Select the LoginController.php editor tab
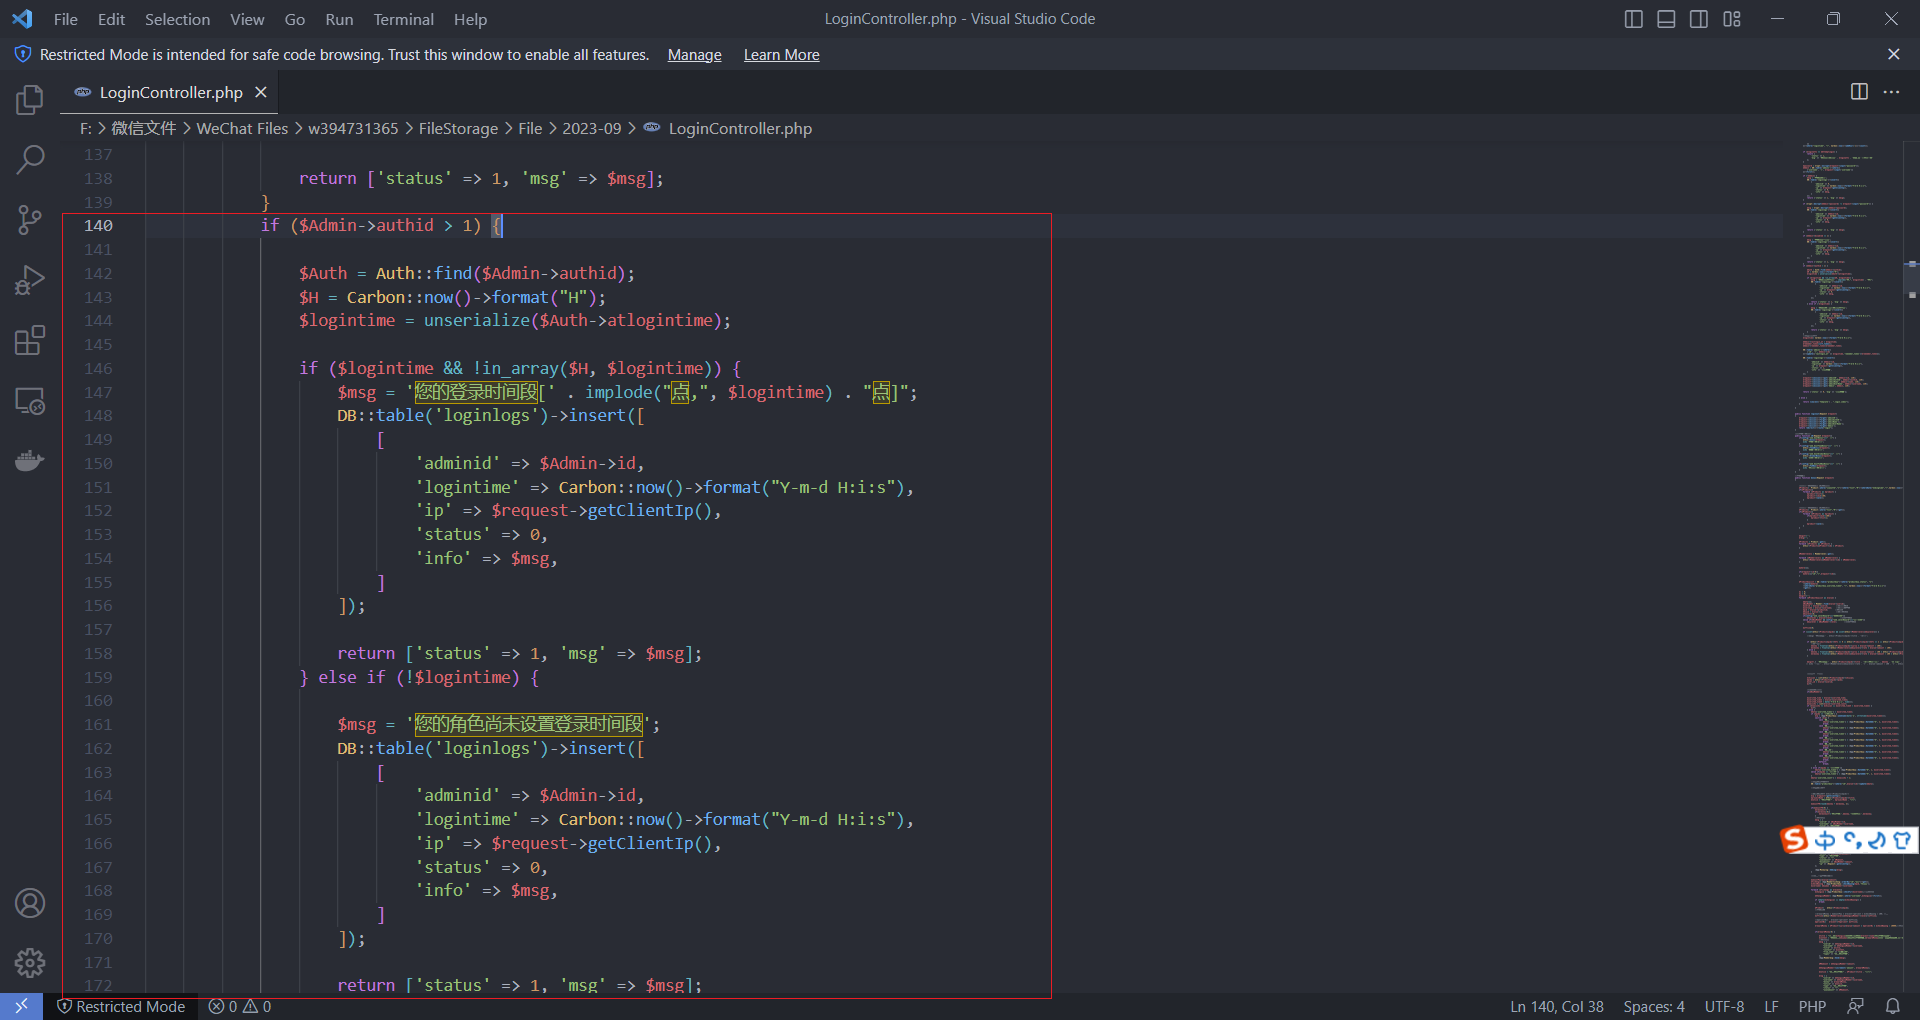The image size is (1920, 1020). 170,92
